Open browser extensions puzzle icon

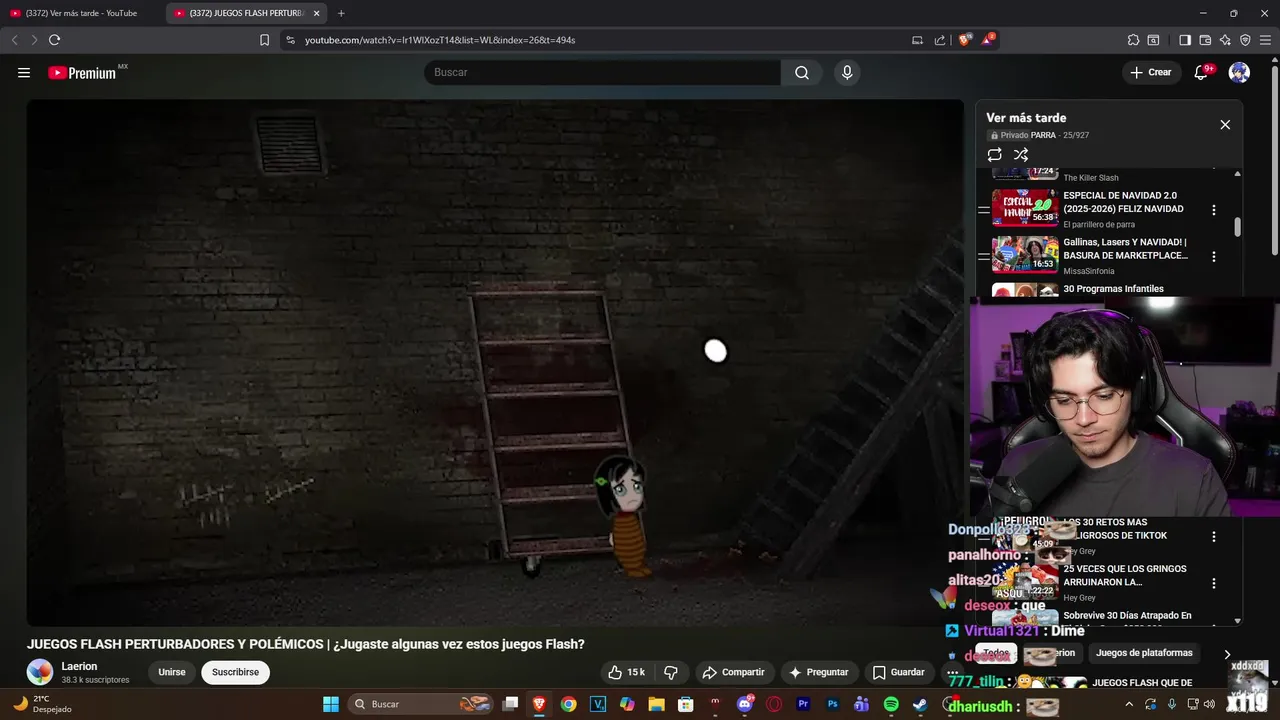click(x=1133, y=40)
